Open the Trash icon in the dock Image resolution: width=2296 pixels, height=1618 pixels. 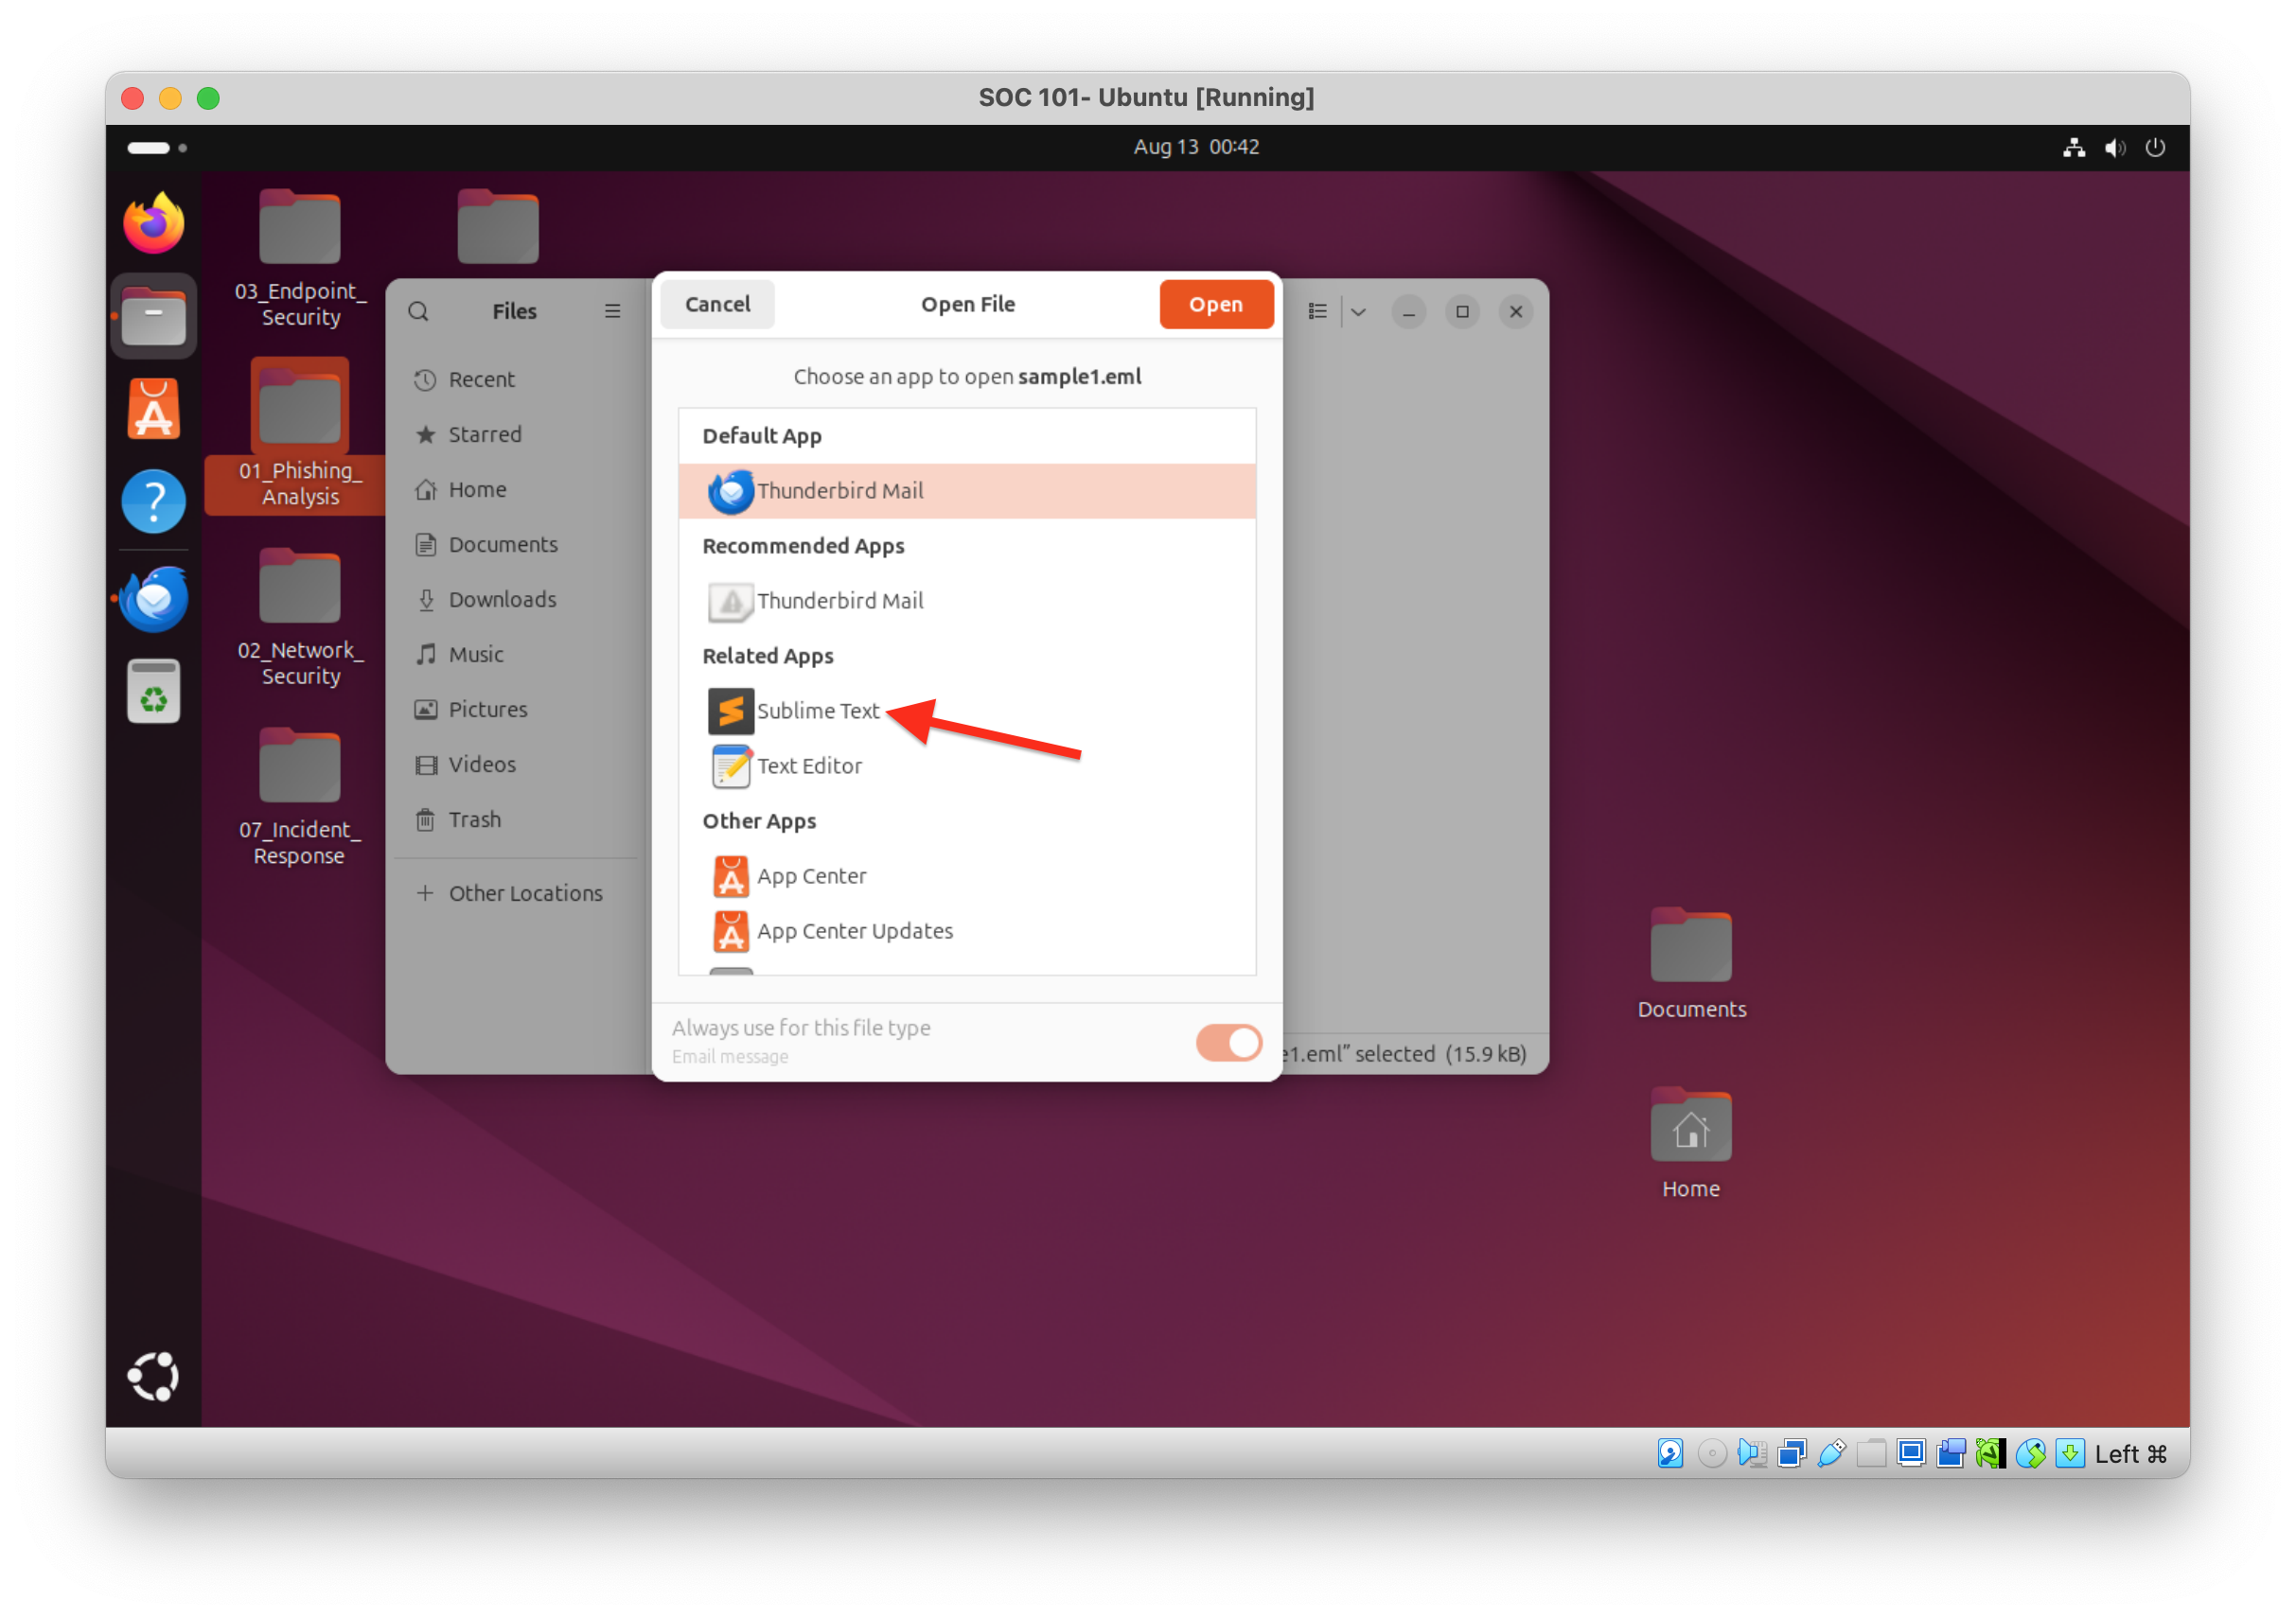[x=153, y=691]
